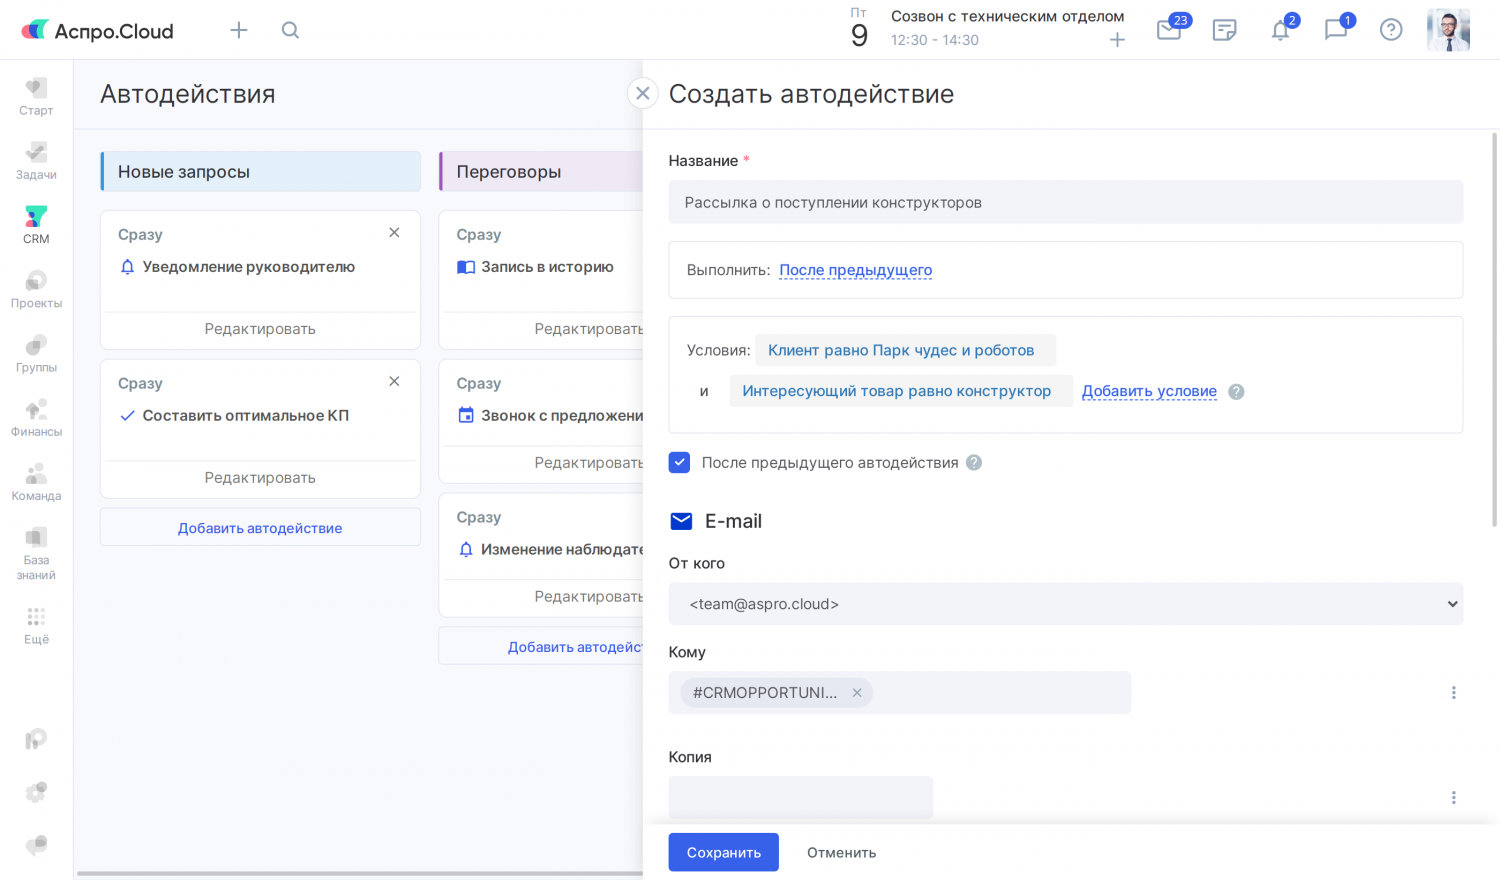Open the notes icon in top bar
This screenshot has height=880, width=1500.
(x=1224, y=30)
